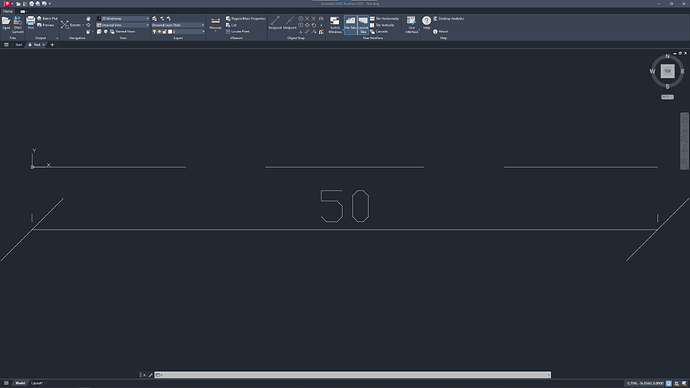Click the coordinates readout in status bar

click(x=645, y=384)
